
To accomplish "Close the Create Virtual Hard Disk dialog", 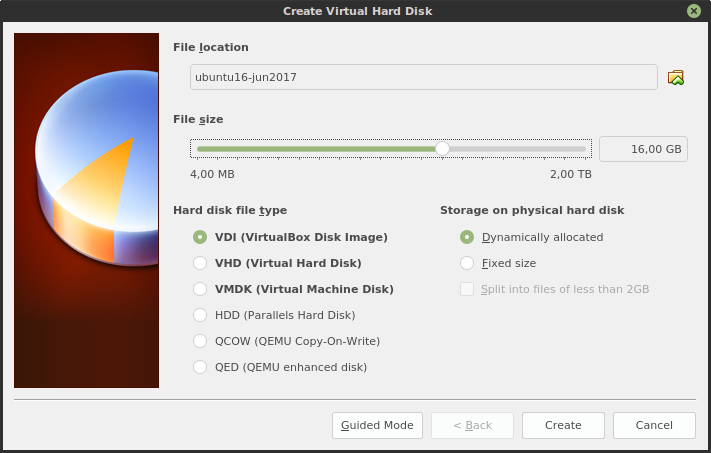I will 694,10.
